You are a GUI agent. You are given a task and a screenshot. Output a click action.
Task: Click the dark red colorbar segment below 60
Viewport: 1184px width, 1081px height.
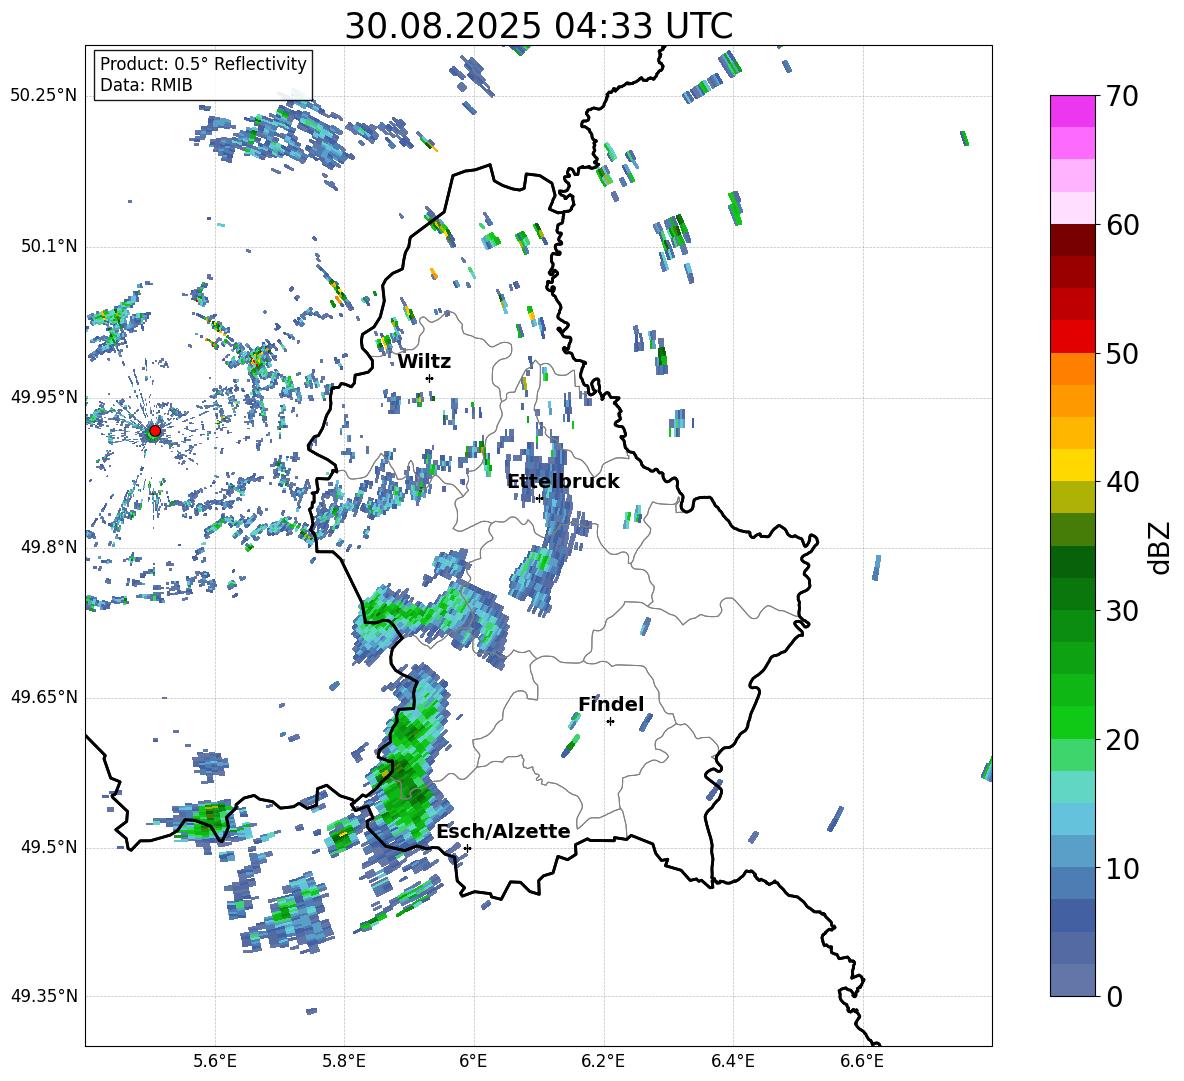[x=1072, y=240]
